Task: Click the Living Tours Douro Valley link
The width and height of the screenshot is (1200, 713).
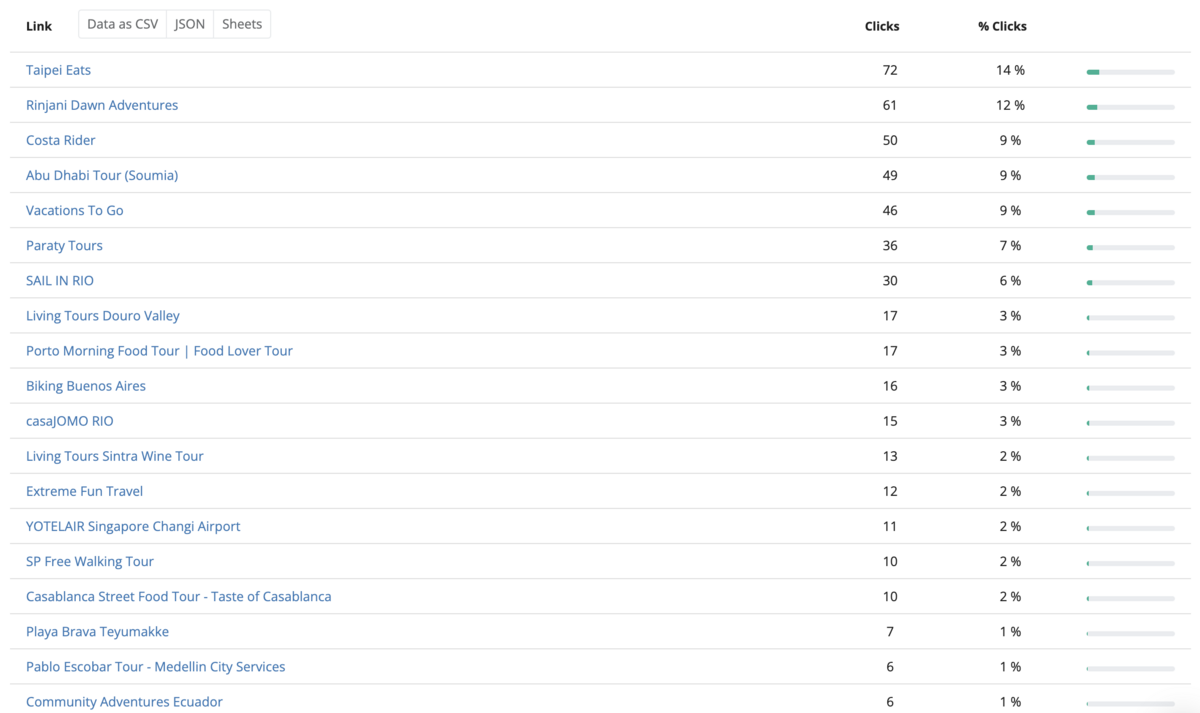Action: point(103,316)
